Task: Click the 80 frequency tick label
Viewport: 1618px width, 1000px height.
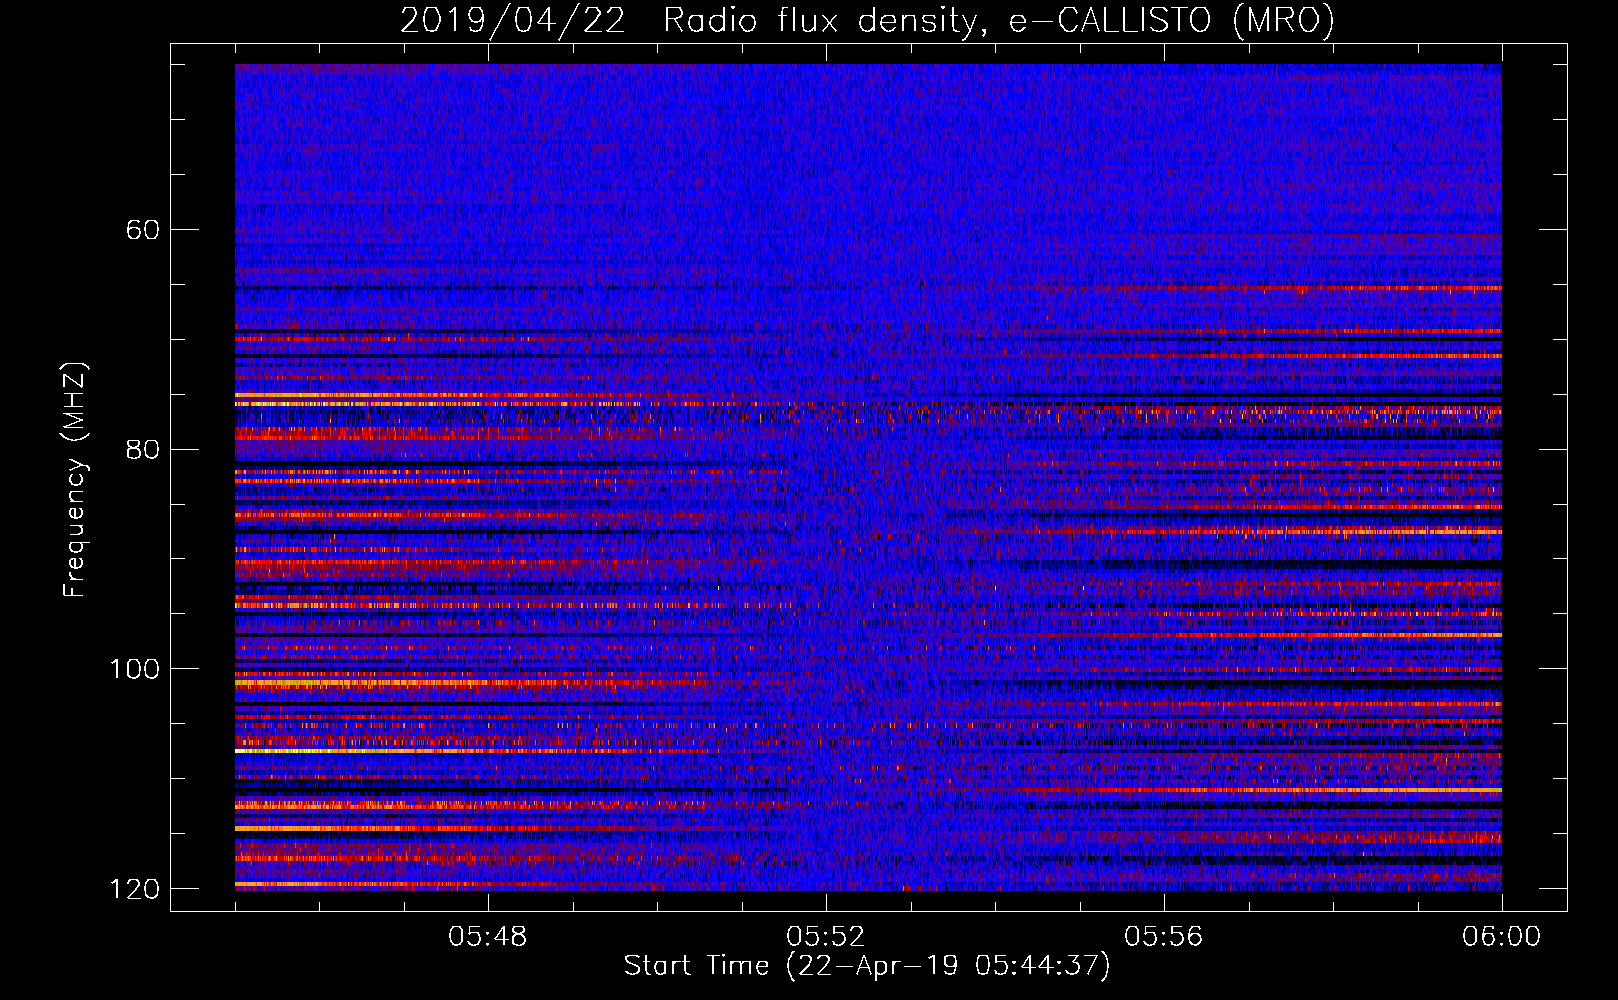Action: pos(143,449)
